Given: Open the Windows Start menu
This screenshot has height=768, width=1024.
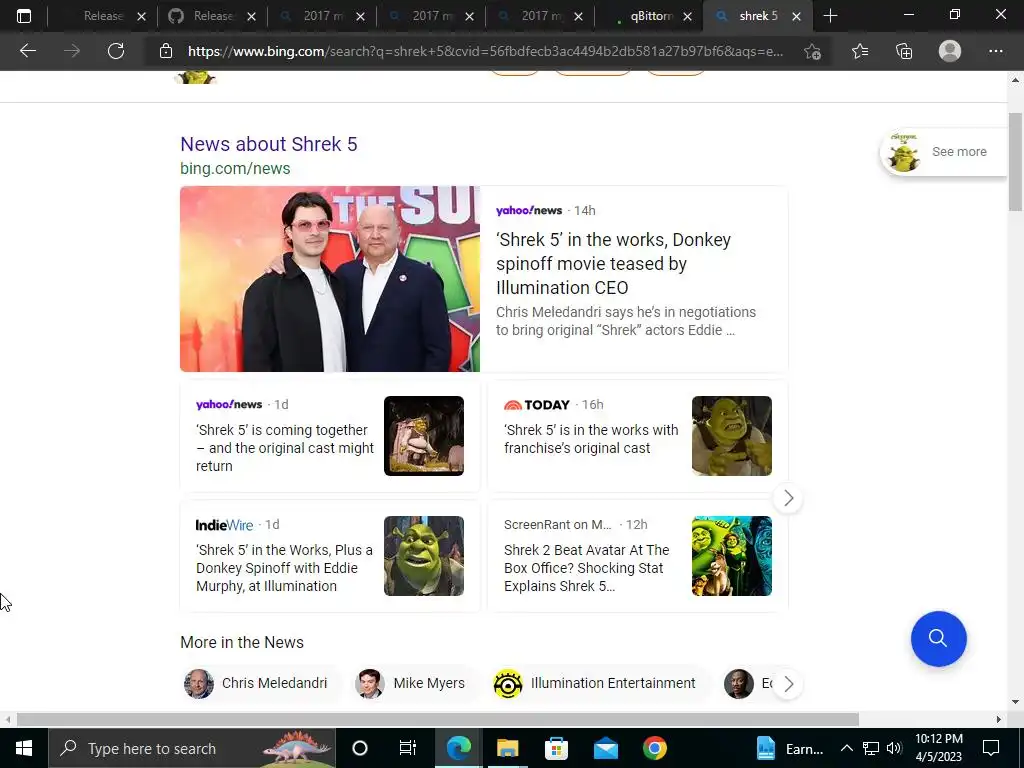Looking at the screenshot, I should pos(24,748).
